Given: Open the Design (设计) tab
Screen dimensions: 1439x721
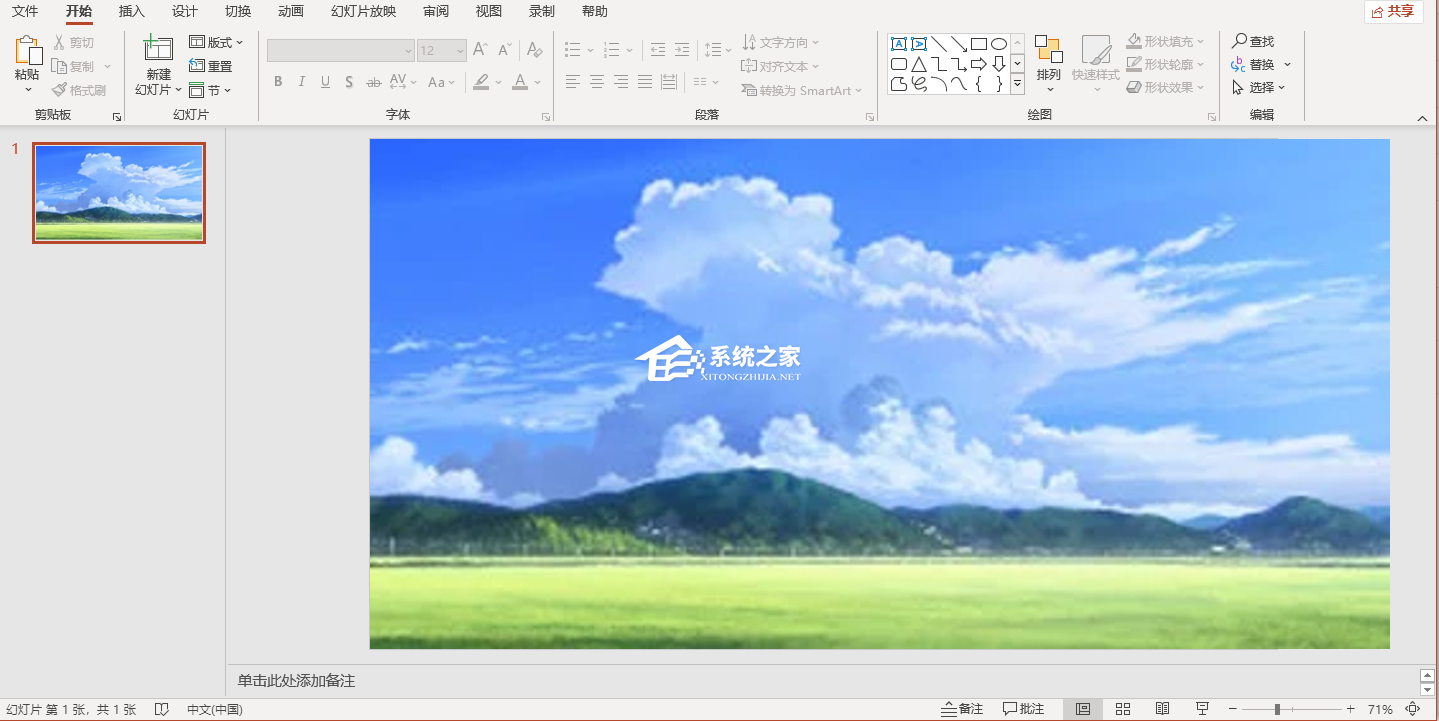Looking at the screenshot, I should [x=184, y=12].
